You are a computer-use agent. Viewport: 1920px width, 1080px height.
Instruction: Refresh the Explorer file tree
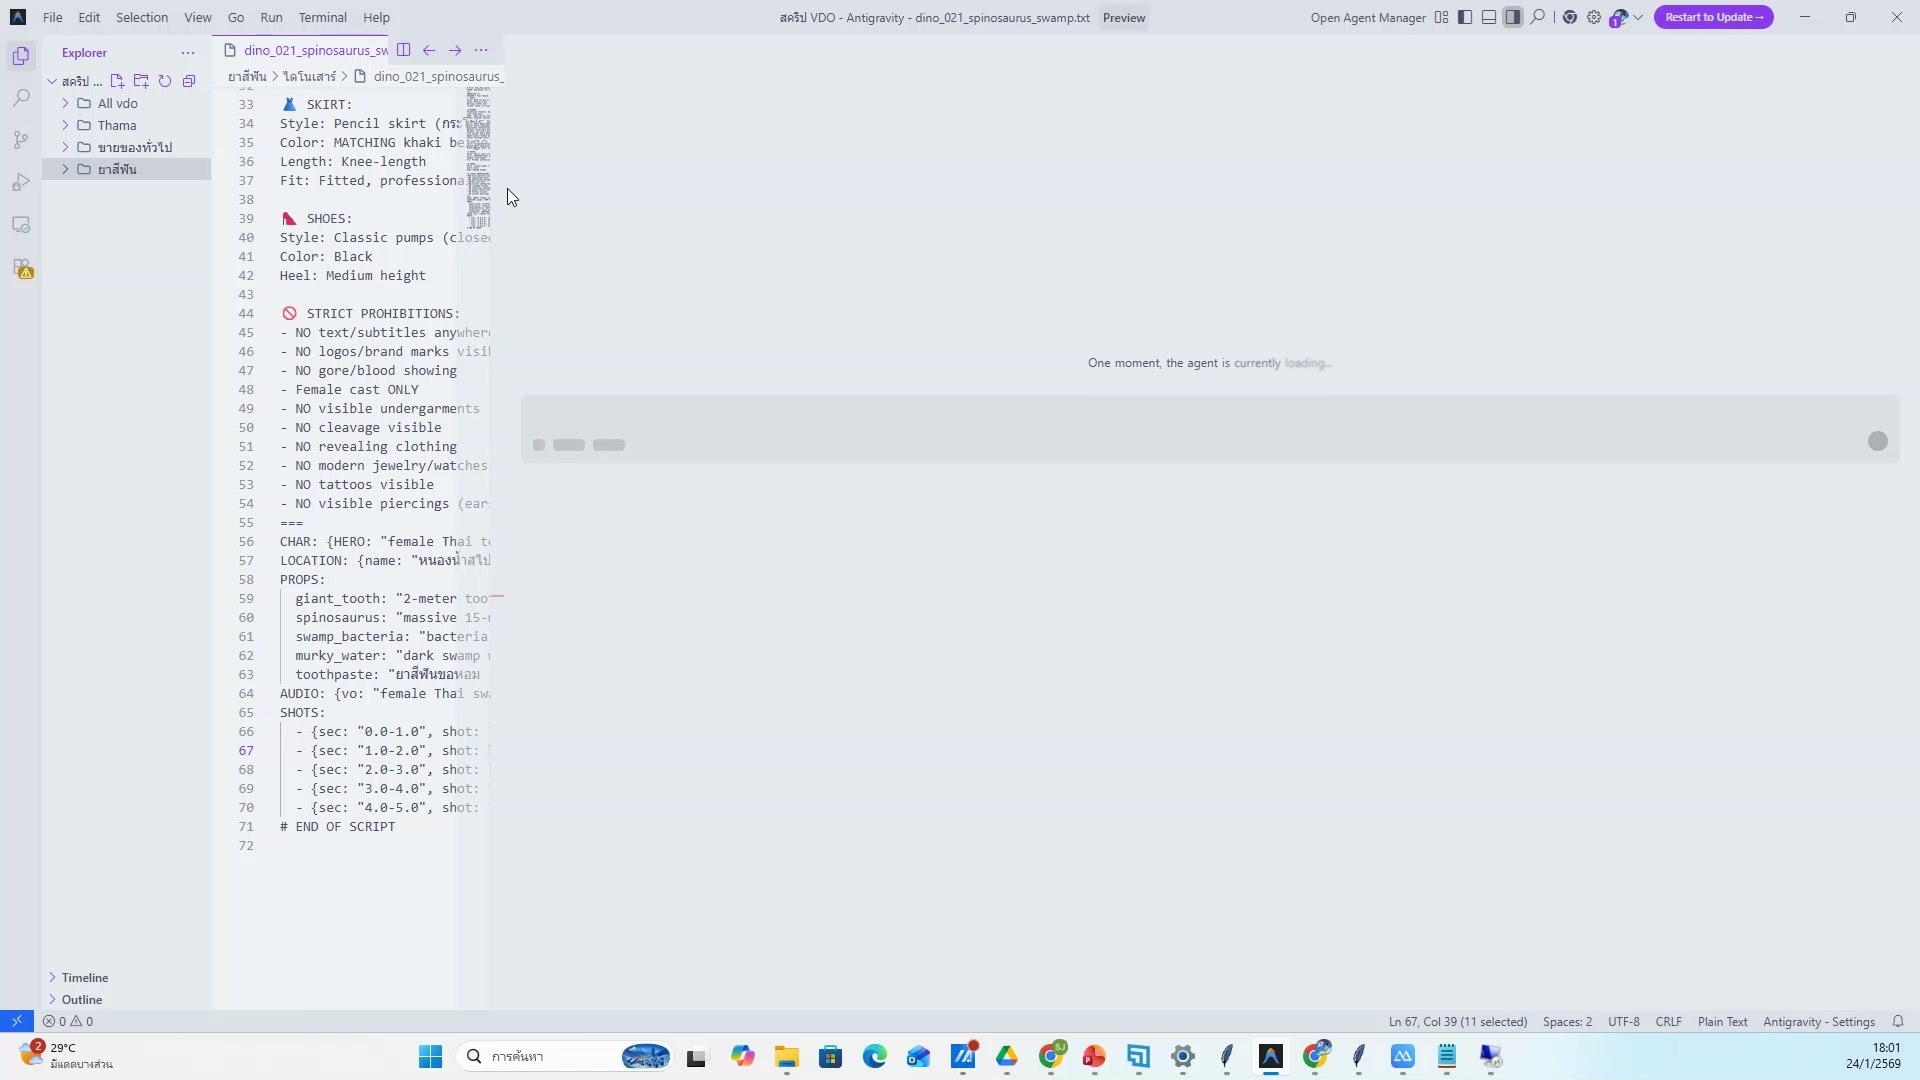[165, 81]
